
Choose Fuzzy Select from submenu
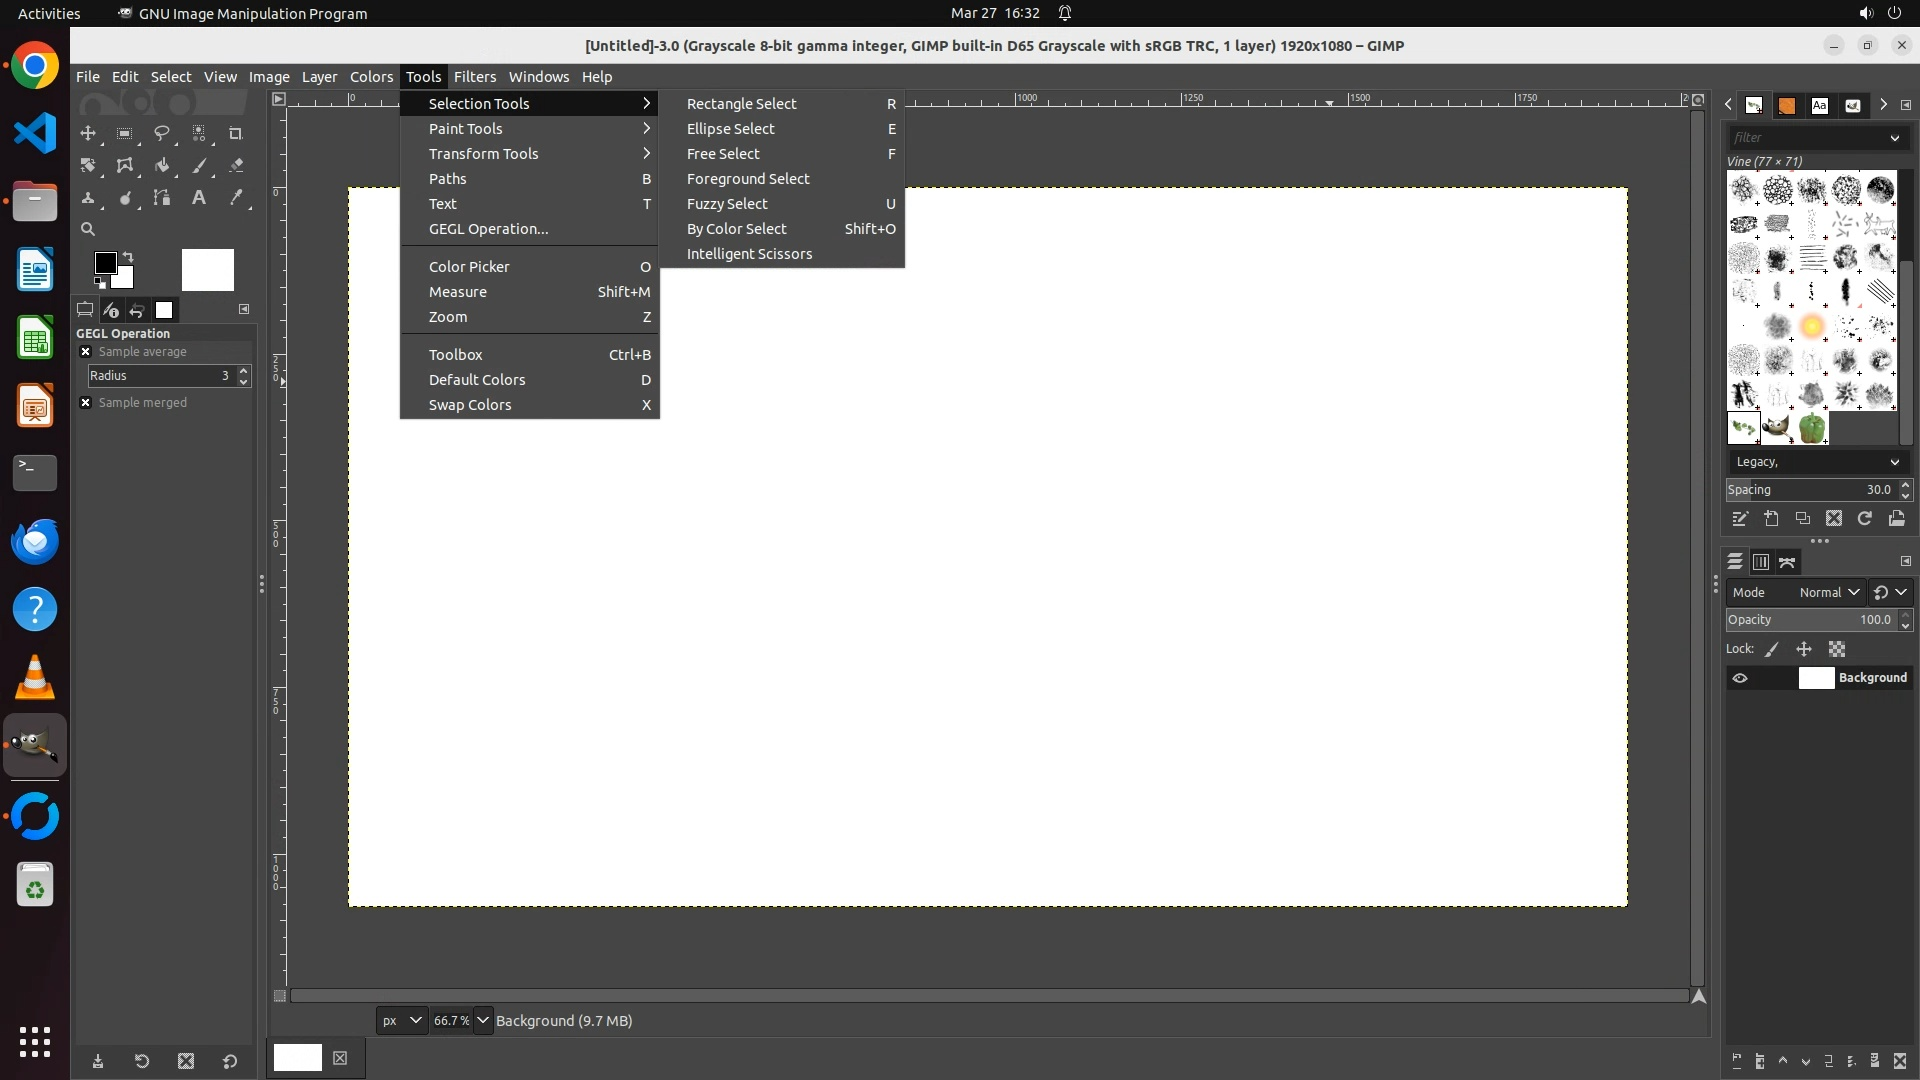point(727,204)
